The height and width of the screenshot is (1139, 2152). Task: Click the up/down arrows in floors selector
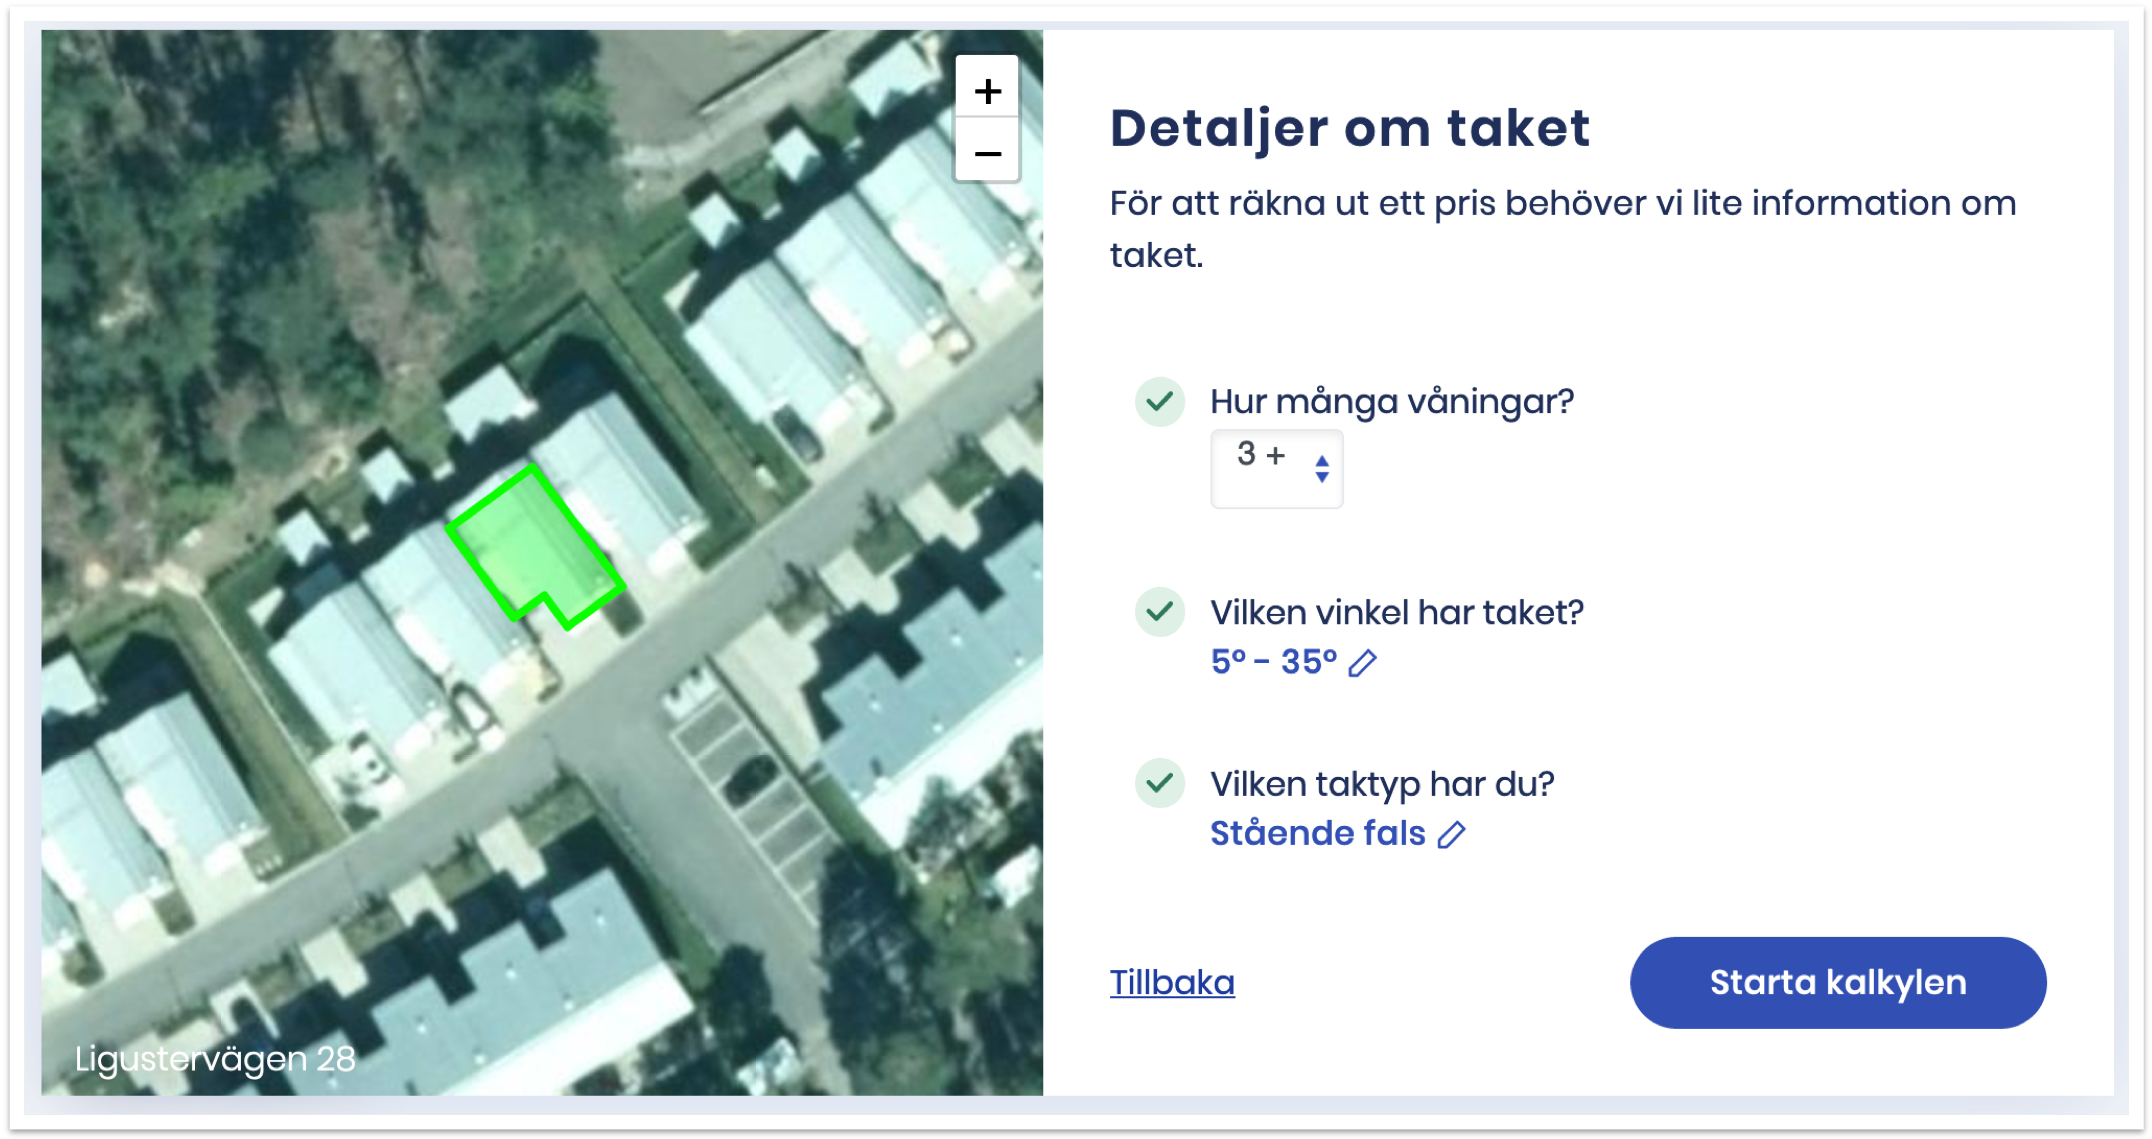point(1322,468)
